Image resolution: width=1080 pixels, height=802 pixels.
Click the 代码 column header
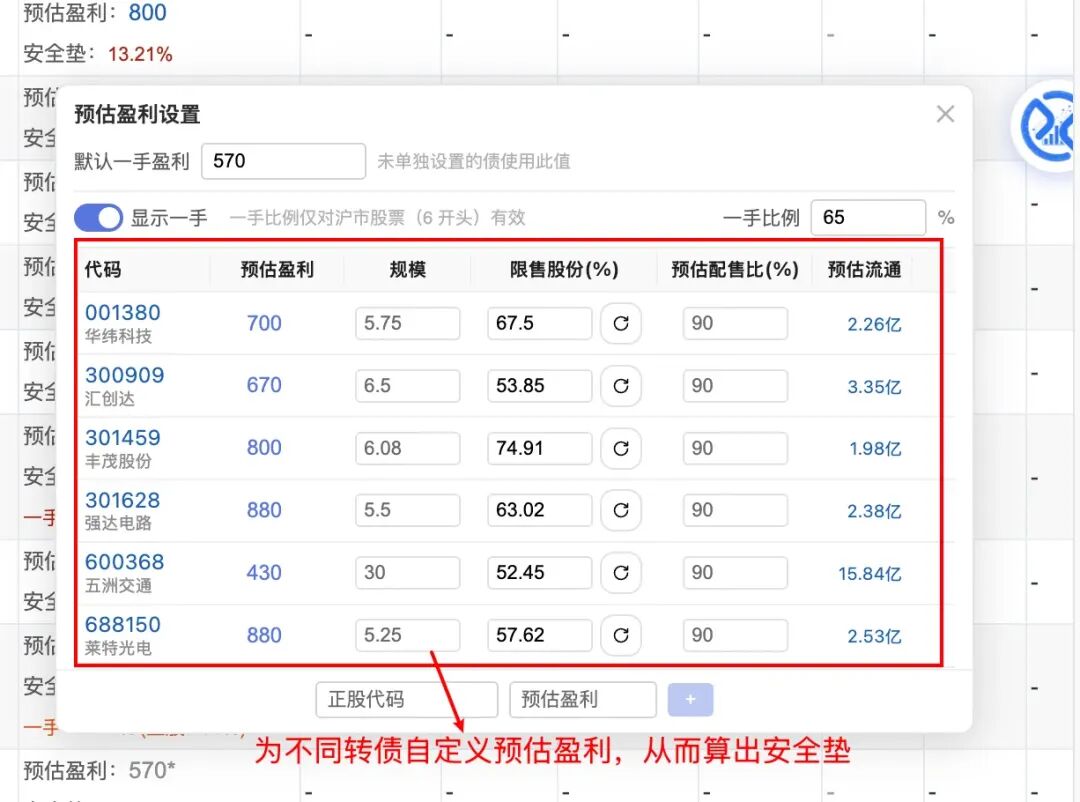pyautogui.click(x=103, y=269)
